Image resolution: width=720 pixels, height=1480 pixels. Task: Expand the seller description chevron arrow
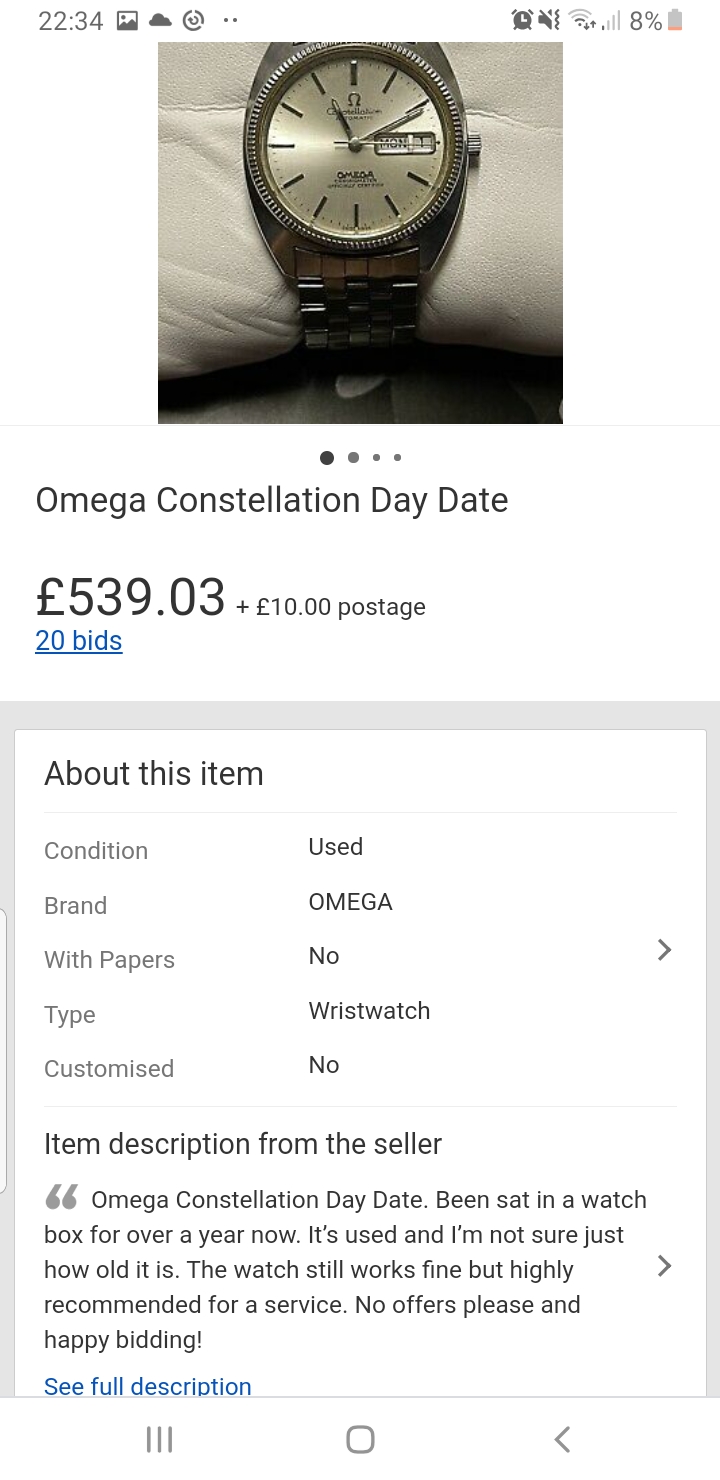[663, 1266]
